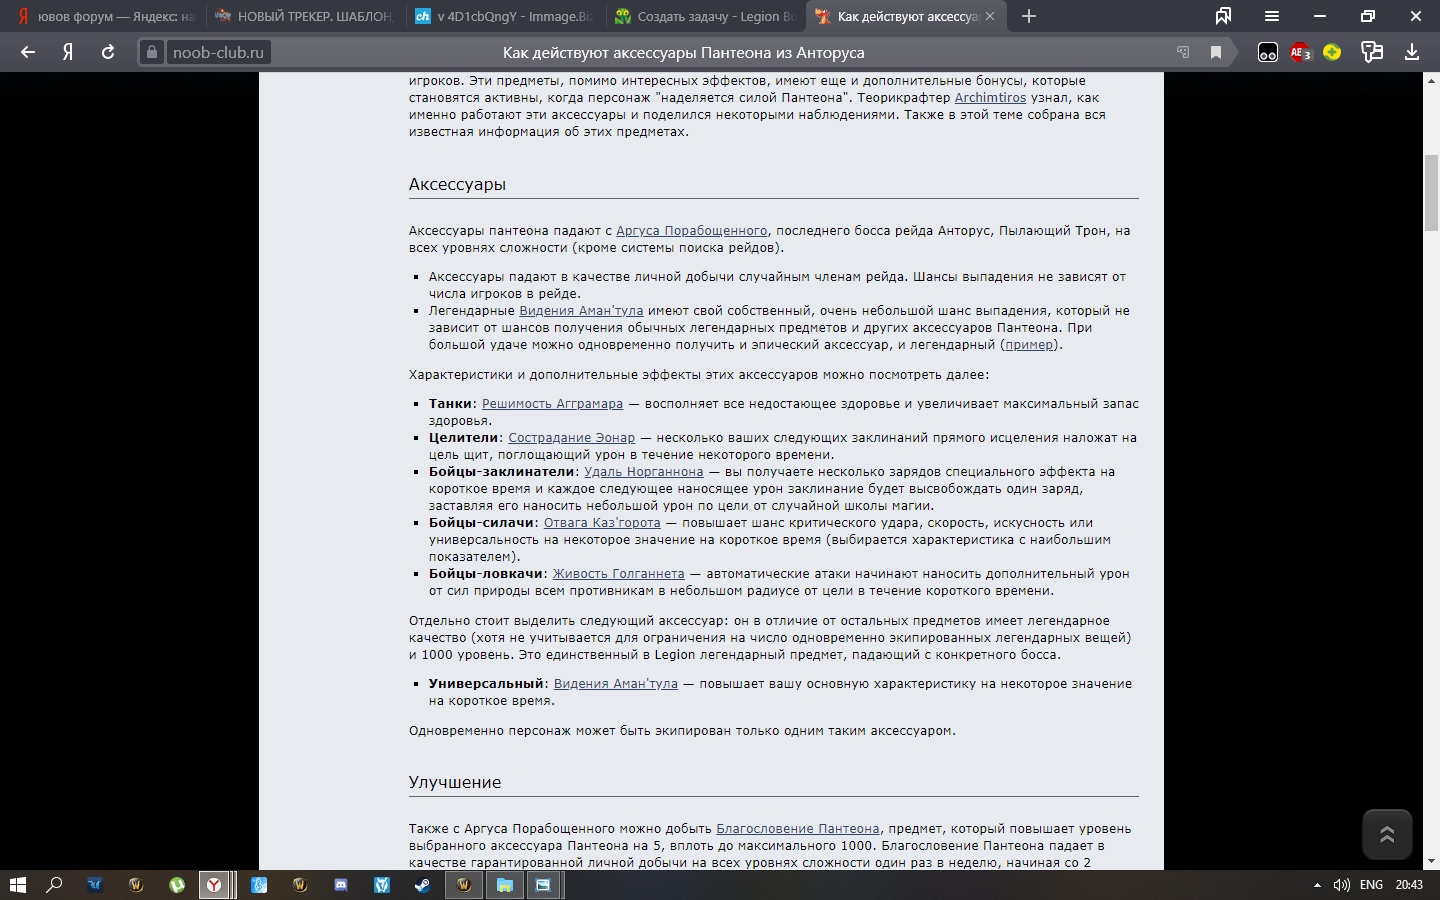Screen dimensions: 1440x900
Task: Toggle the ENG keyboard language indicator
Action: tap(1371, 885)
